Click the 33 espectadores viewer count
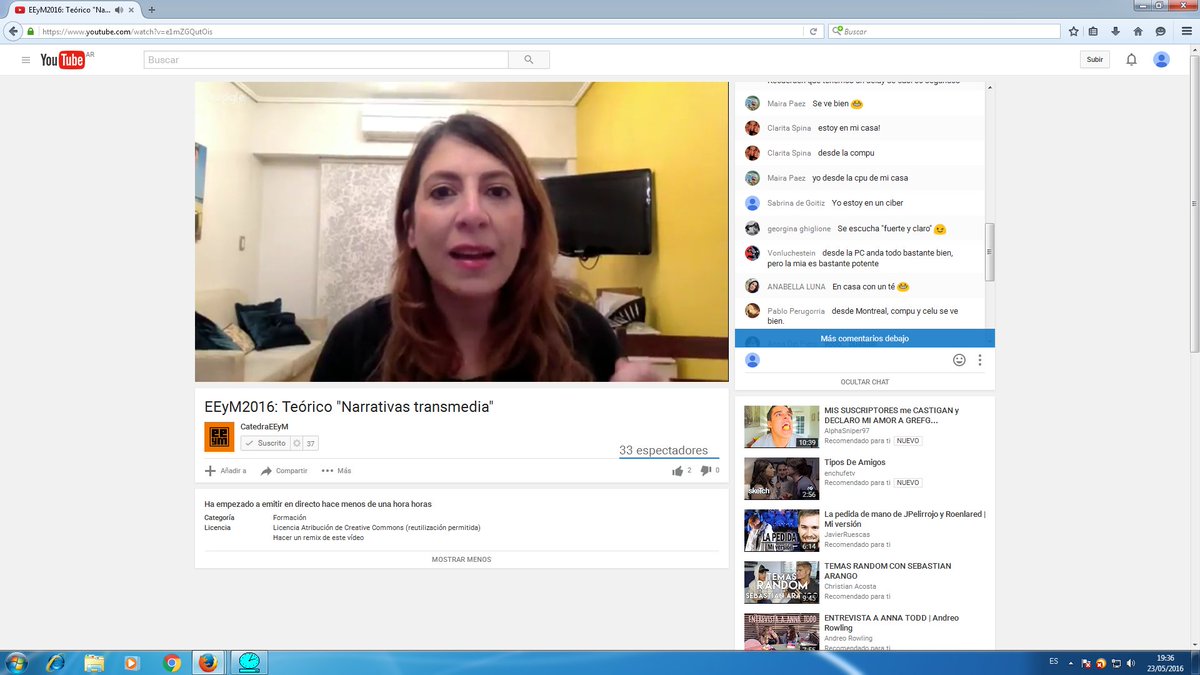1200x675 pixels. (663, 450)
